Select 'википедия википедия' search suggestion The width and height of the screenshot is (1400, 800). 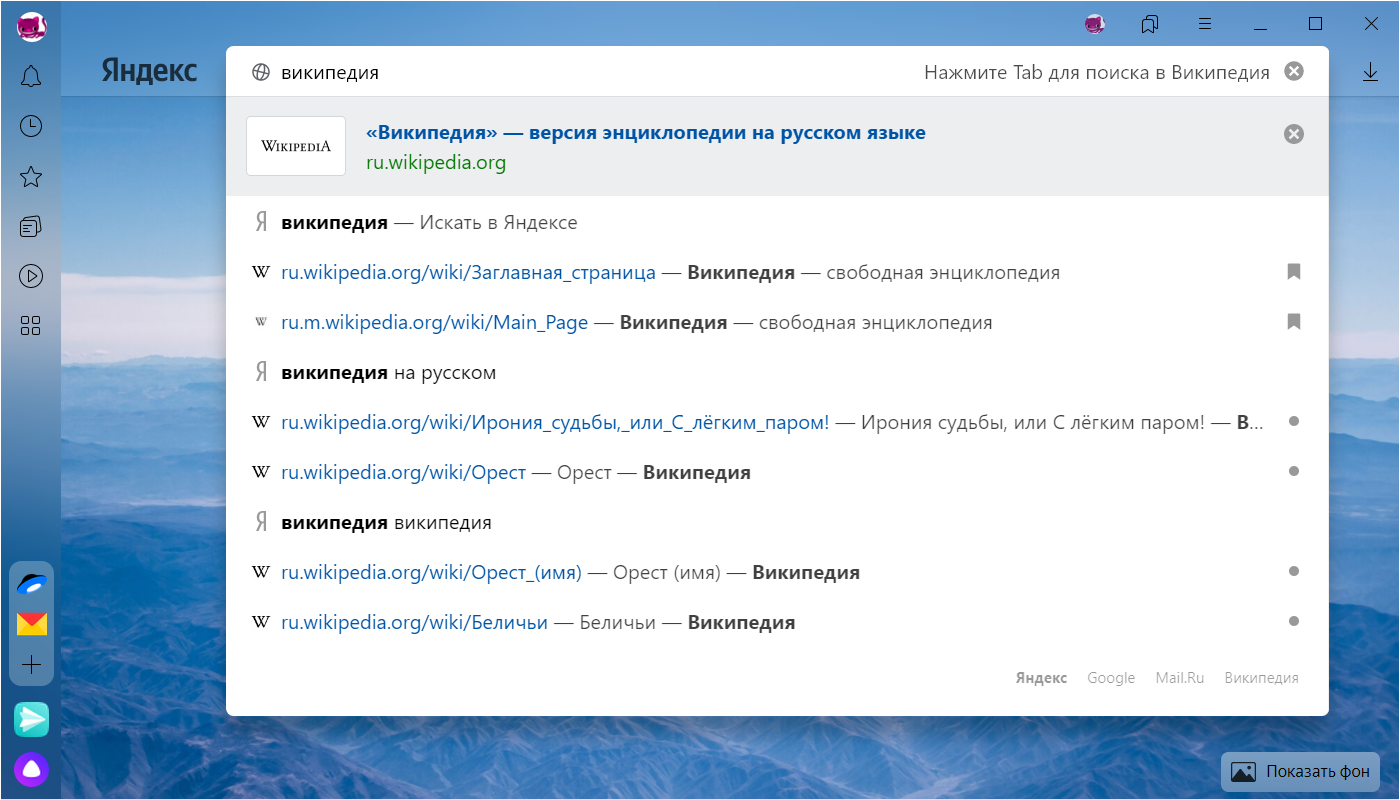[x=777, y=522]
